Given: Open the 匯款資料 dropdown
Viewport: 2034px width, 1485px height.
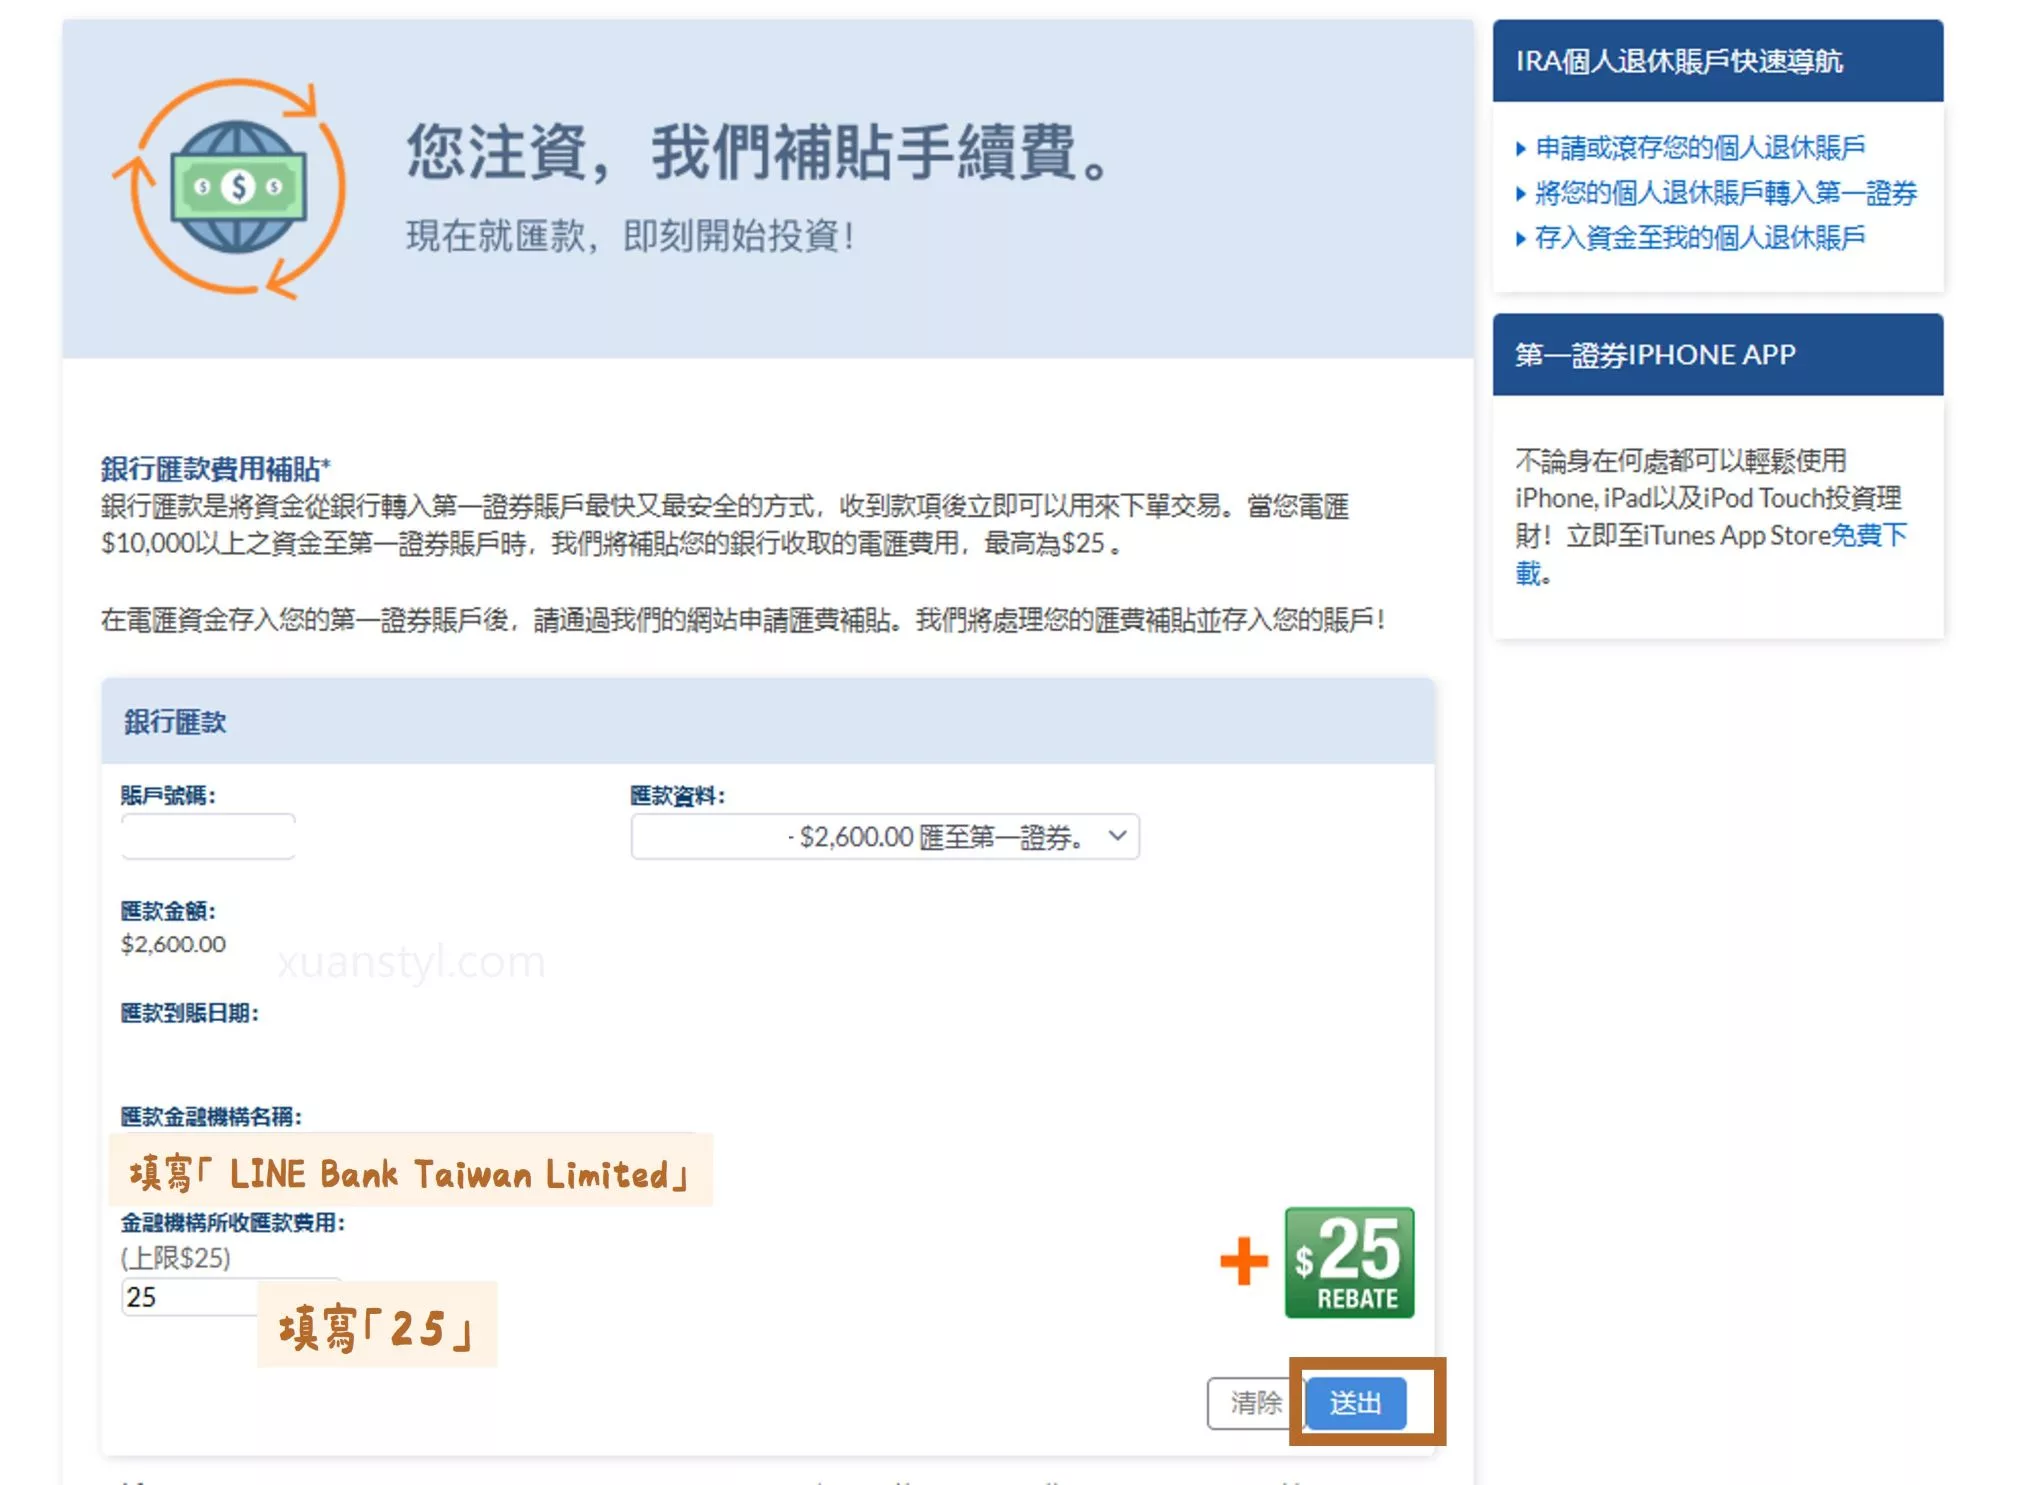Looking at the screenshot, I should (x=884, y=836).
